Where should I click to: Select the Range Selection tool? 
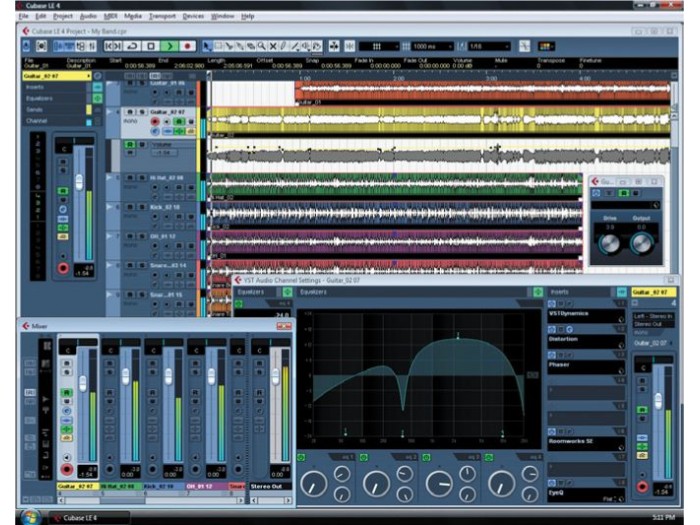(218, 46)
